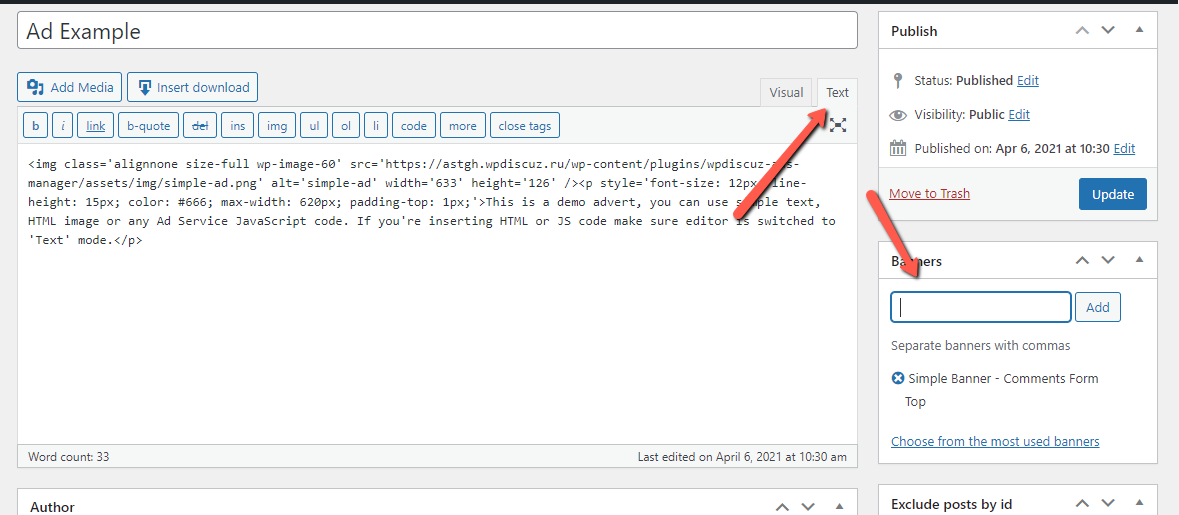The width and height of the screenshot is (1179, 515).
Task: Click the Move to Trash link
Action: click(x=929, y=193)
